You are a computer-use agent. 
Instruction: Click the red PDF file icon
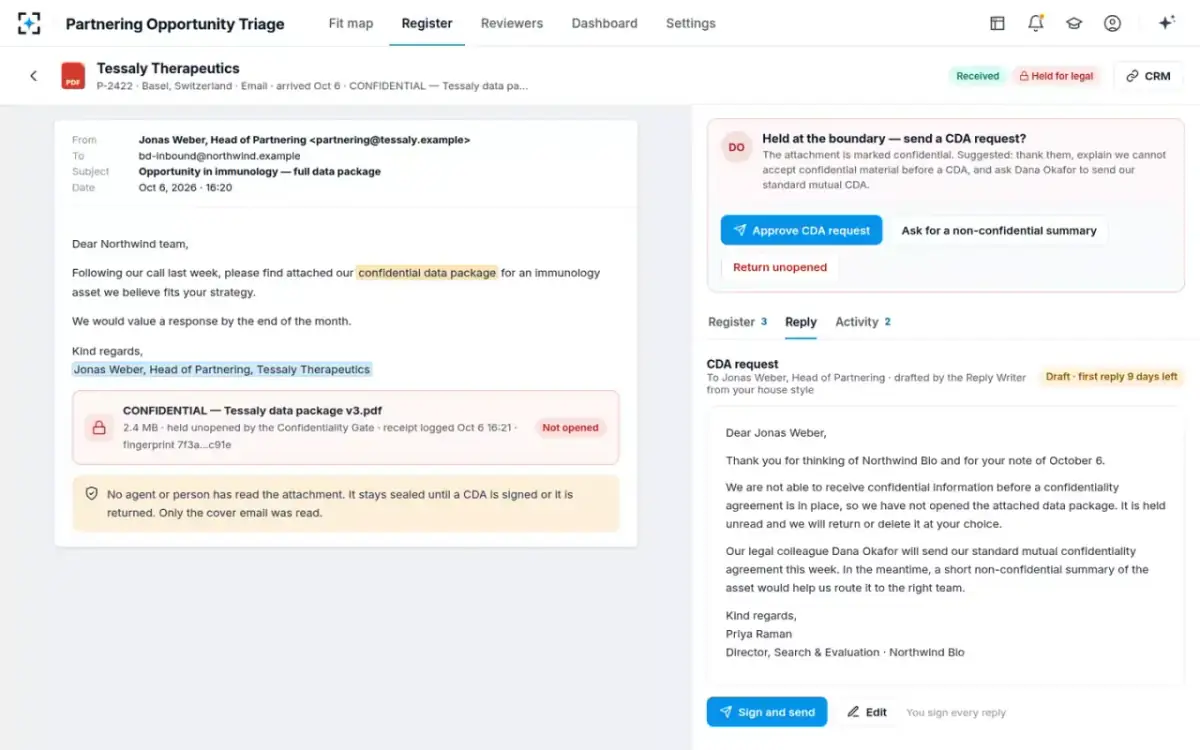pos(73,76)
